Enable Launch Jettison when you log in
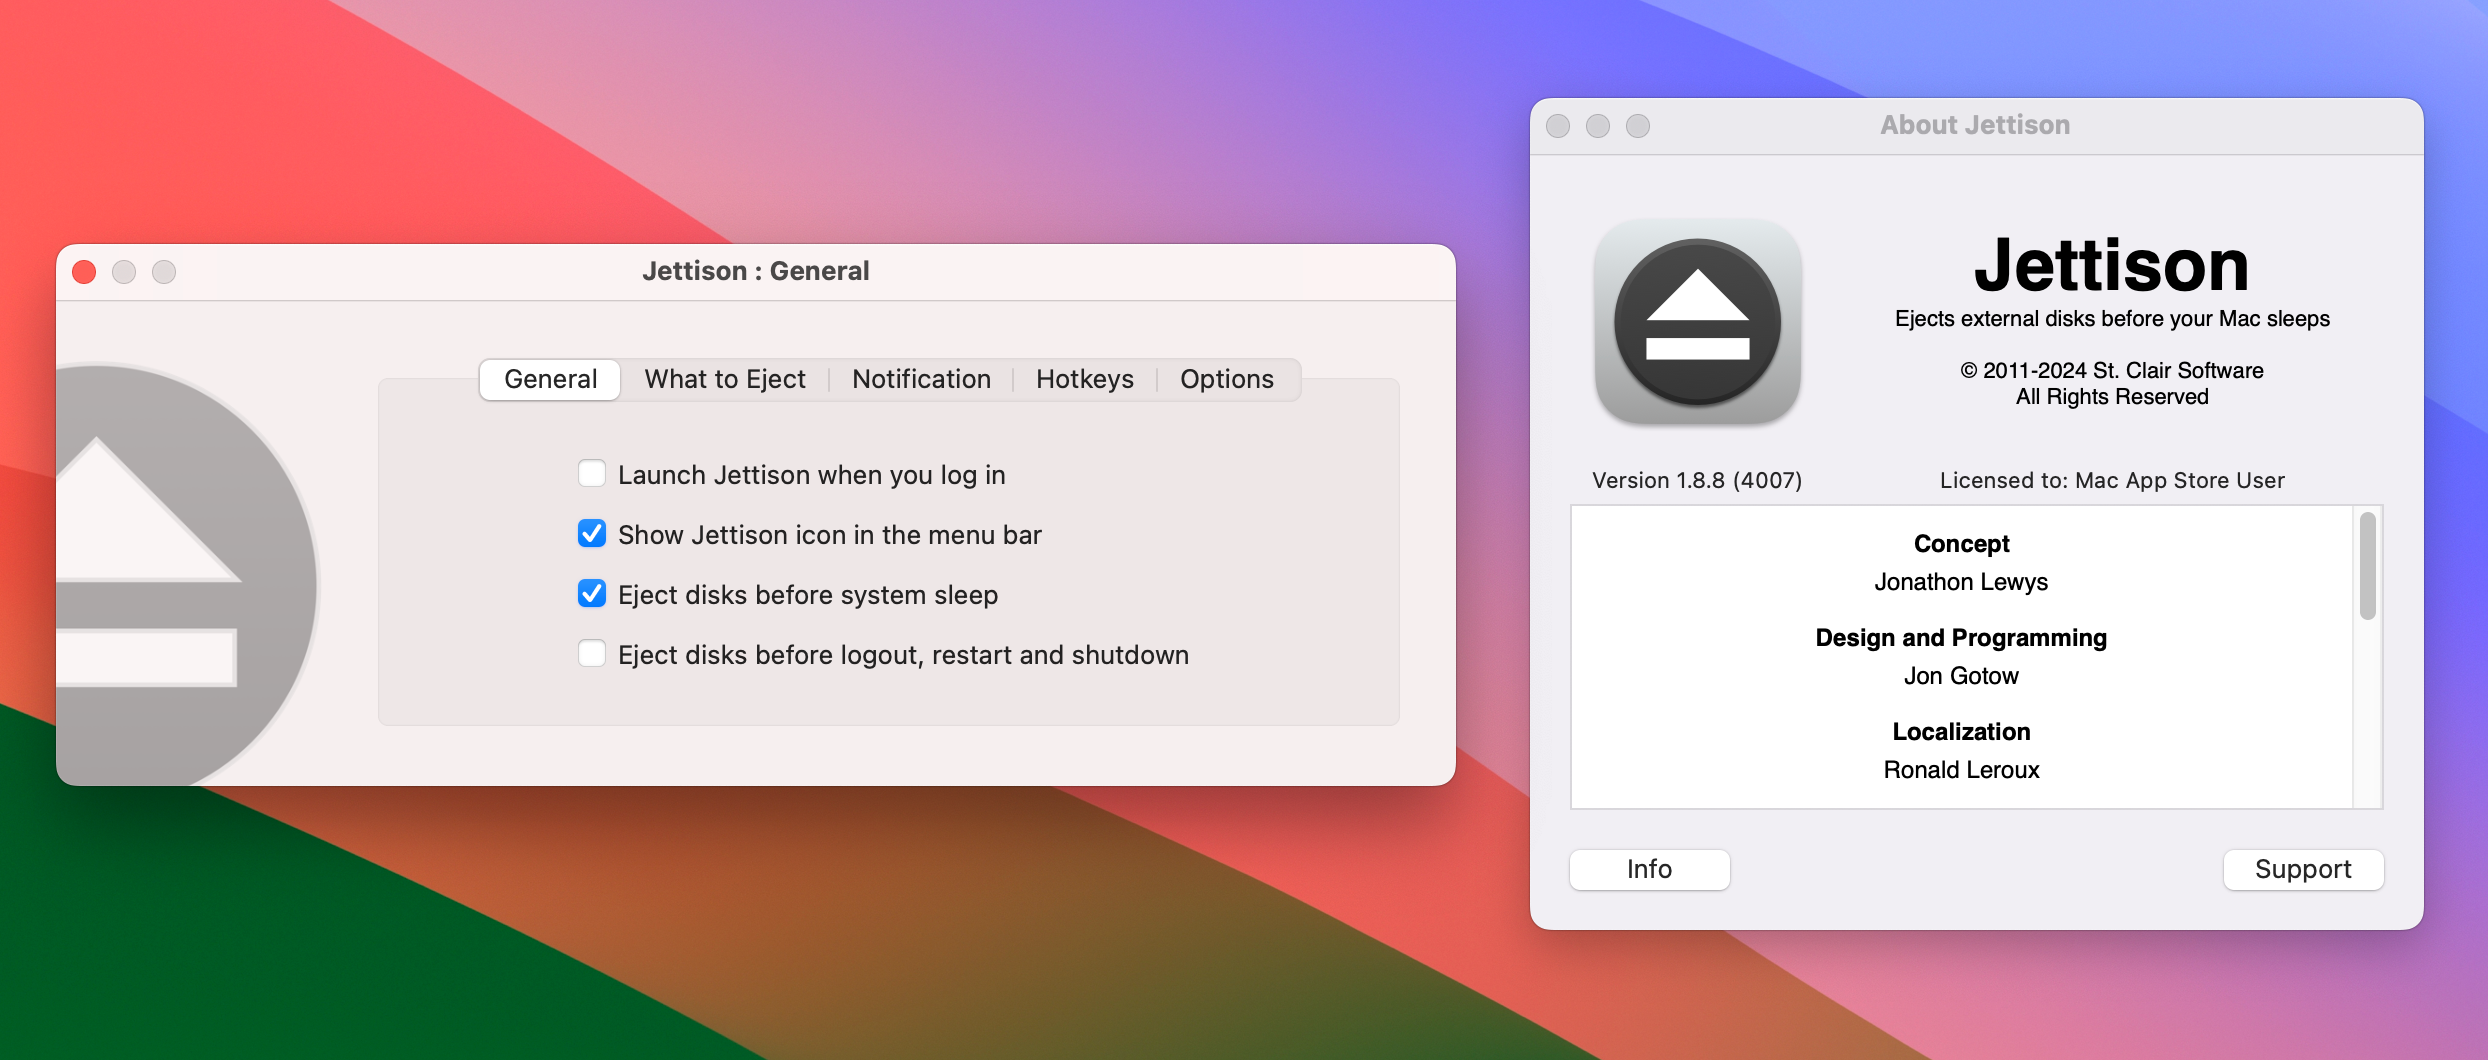The height and width of the screenshot is (1060, 2488). pos(592,473)
